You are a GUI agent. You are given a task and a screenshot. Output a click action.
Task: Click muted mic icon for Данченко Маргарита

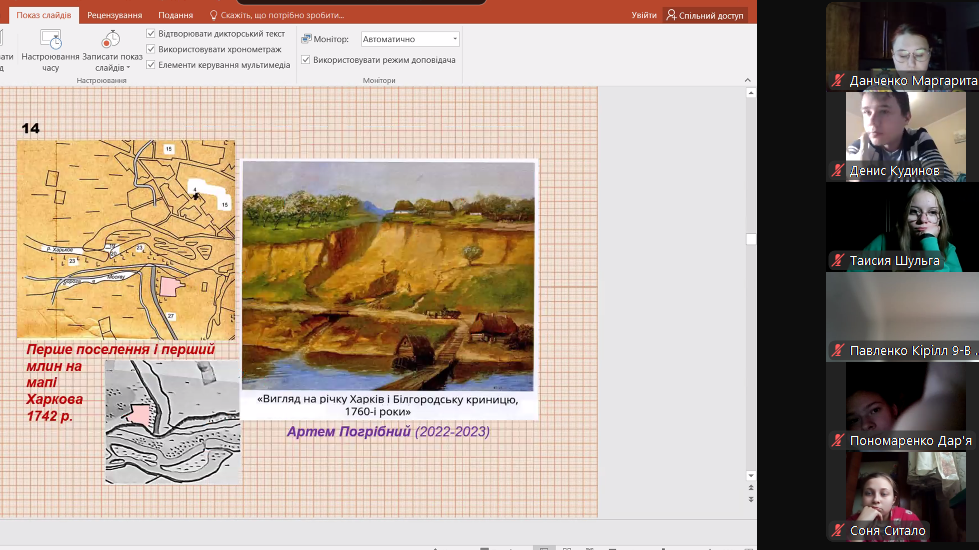838,81
